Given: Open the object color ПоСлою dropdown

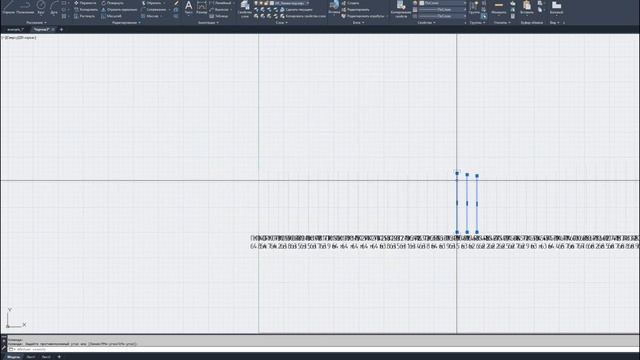Looking at the screenshot, I should tap(442, 3).
